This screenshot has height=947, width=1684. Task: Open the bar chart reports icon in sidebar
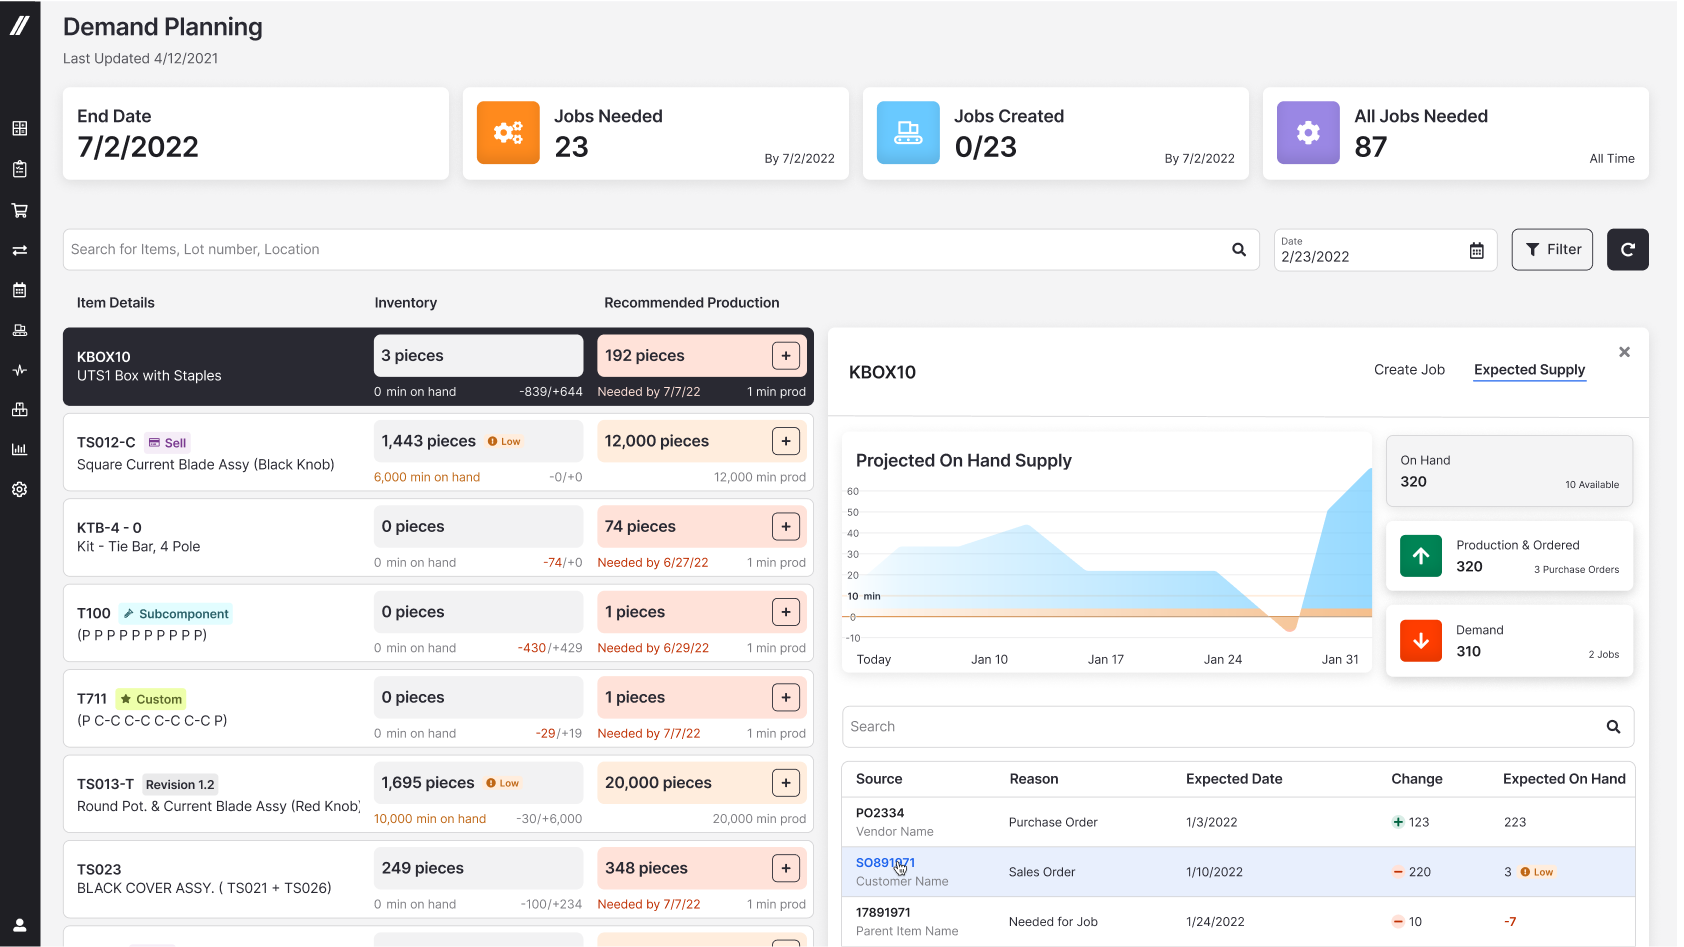pyautogui.click(x=19, y=449)
